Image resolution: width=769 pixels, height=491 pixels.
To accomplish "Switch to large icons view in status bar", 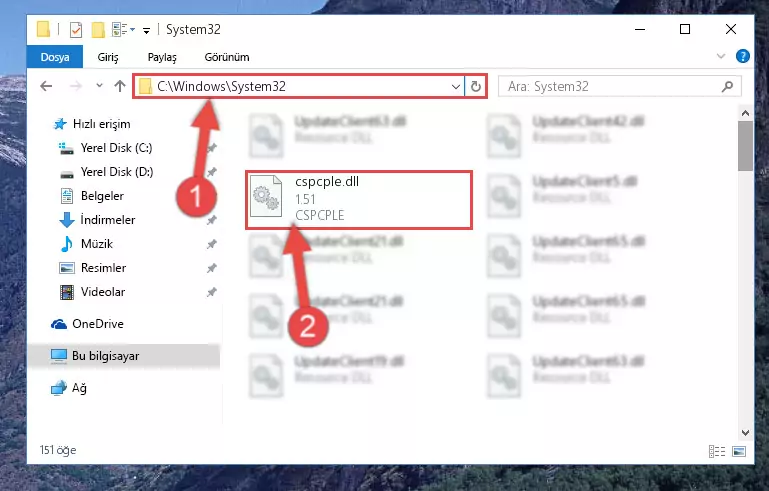I will [739, 451].
